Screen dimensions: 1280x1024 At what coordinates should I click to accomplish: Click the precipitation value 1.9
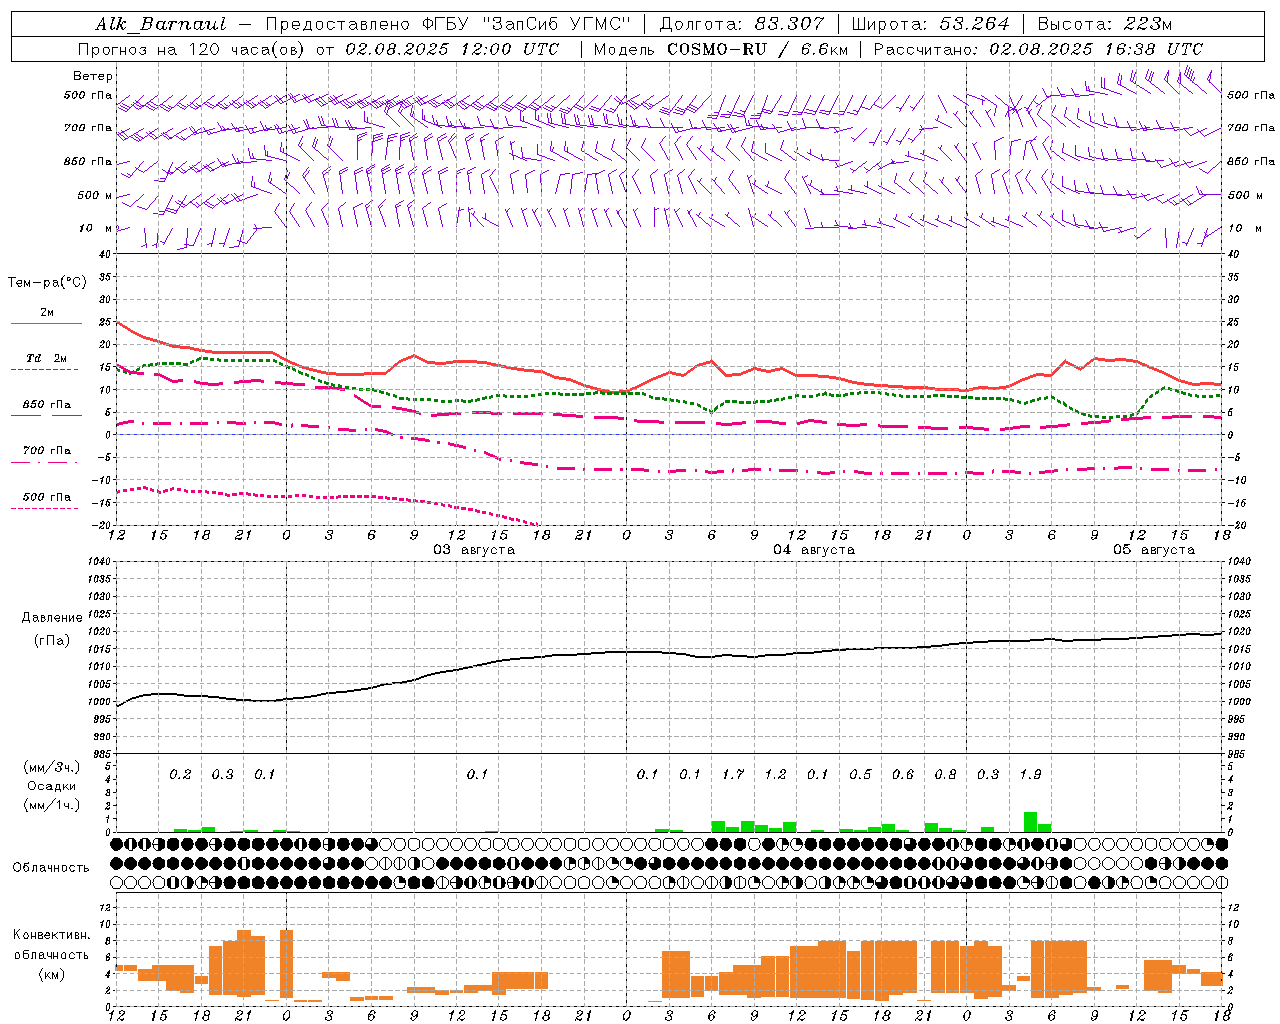coord(1030,774)
